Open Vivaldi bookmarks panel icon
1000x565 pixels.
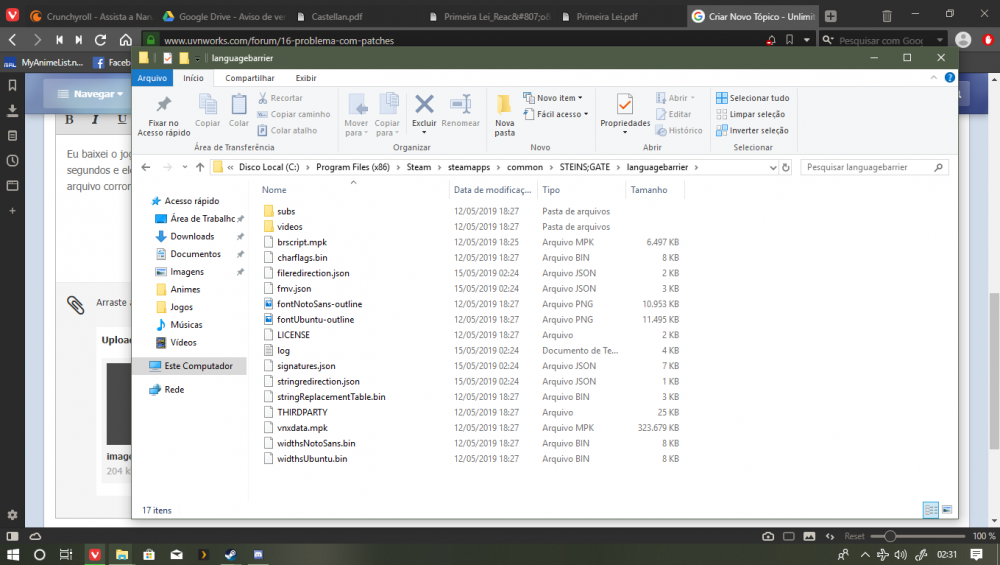(12, 85)
